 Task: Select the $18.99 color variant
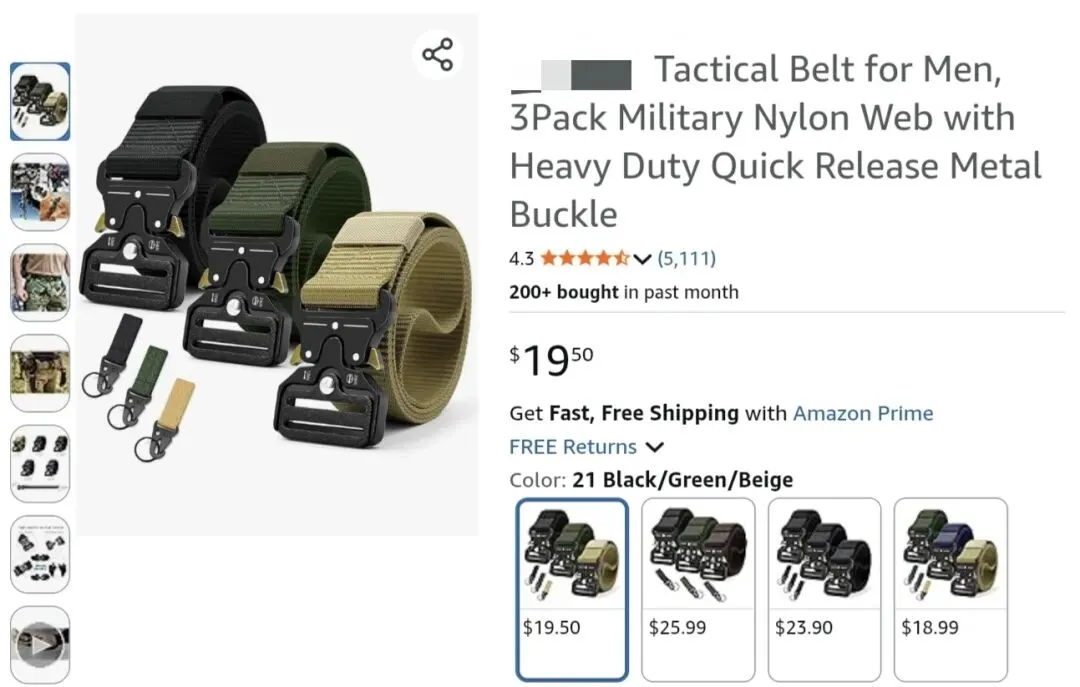950,588
